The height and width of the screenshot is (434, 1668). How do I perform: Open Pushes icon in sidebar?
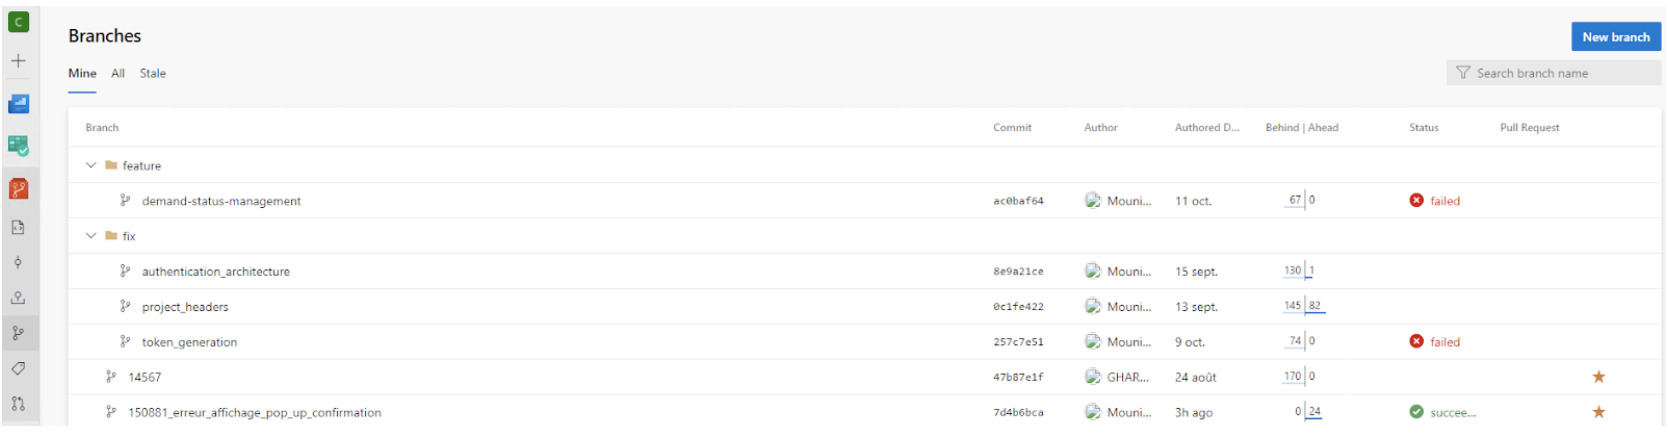18,298
